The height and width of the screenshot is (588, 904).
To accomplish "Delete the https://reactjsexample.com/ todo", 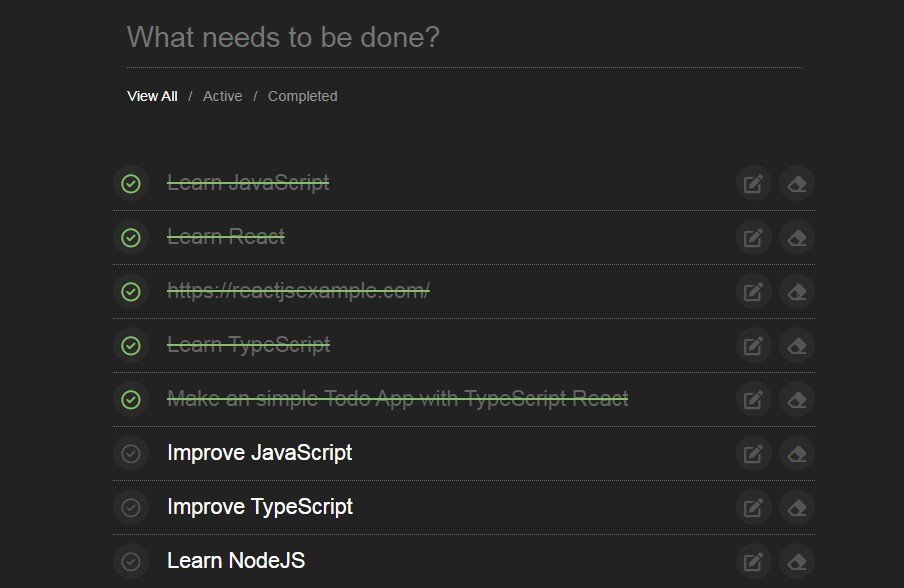I will click(796, 291).
